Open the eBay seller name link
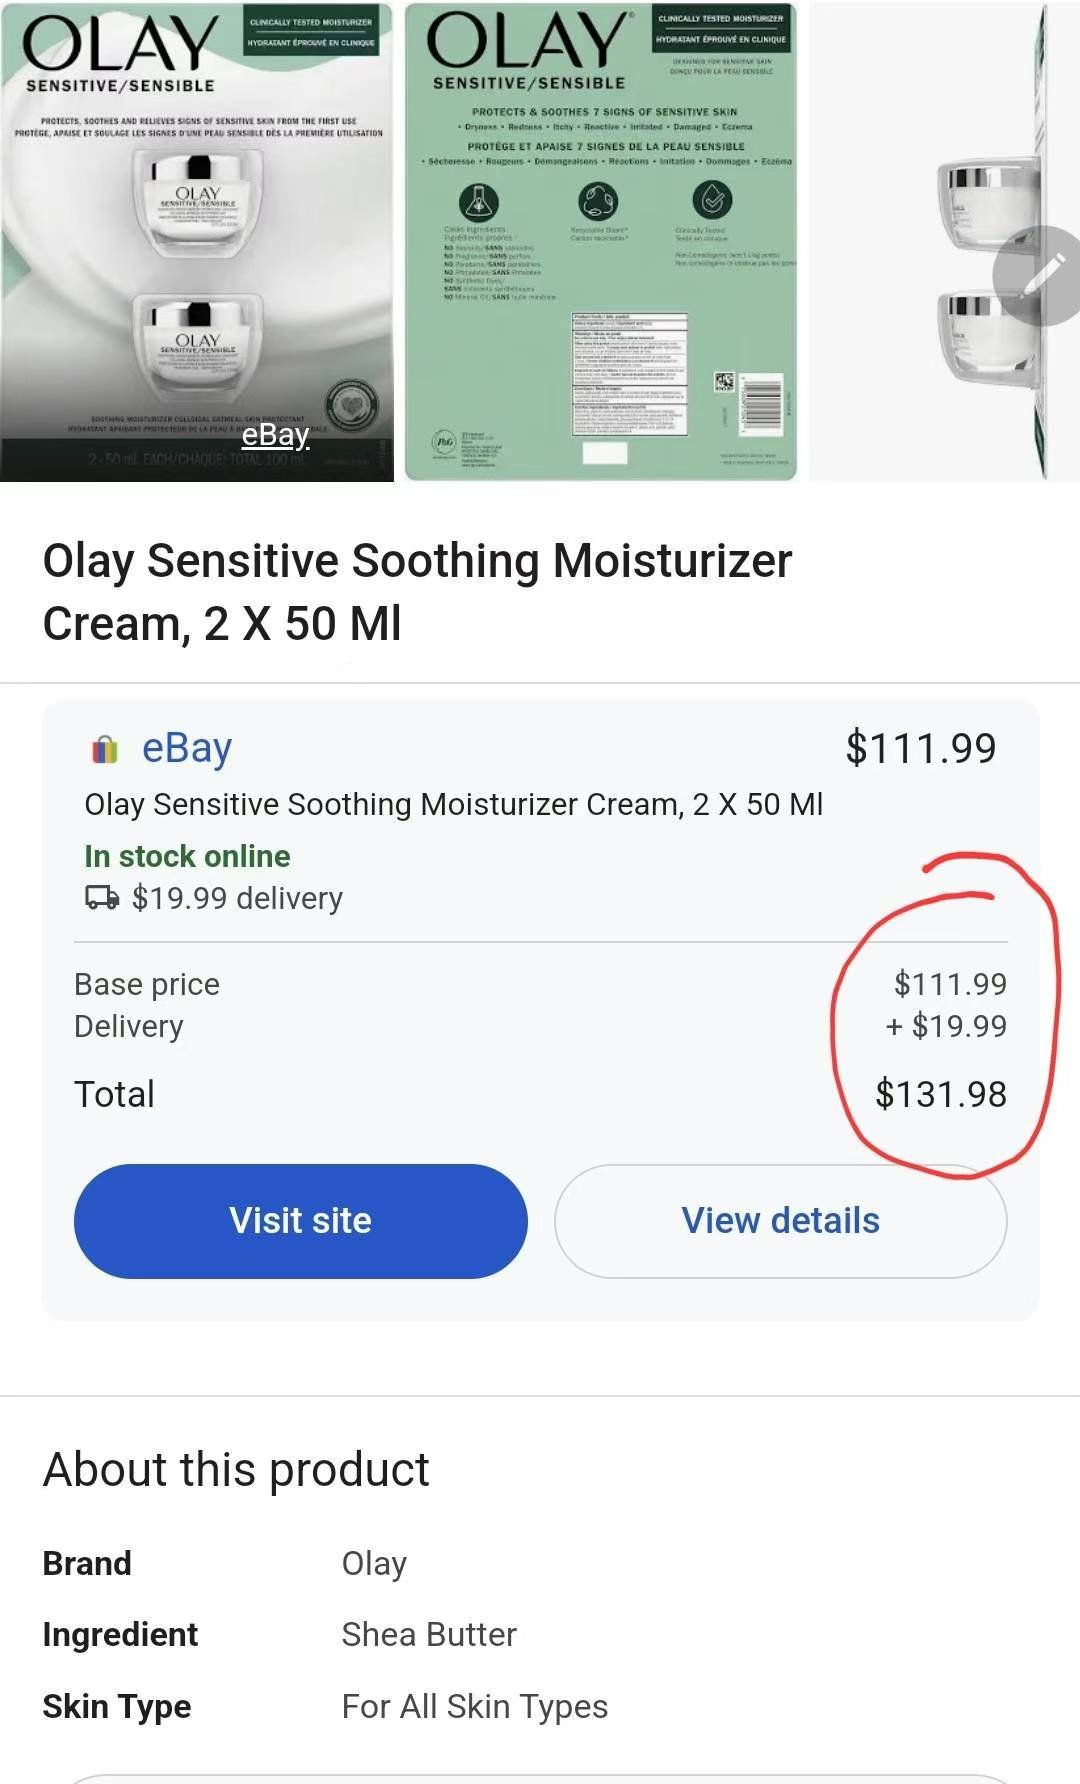This screenshot has height=1784, width=1080. pos(187,748)
